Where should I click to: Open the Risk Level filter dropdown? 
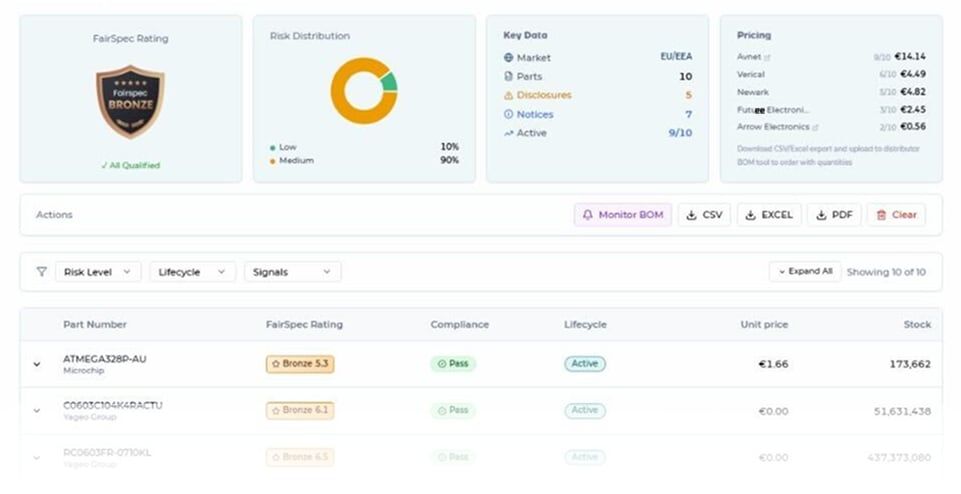click(98, 272)
